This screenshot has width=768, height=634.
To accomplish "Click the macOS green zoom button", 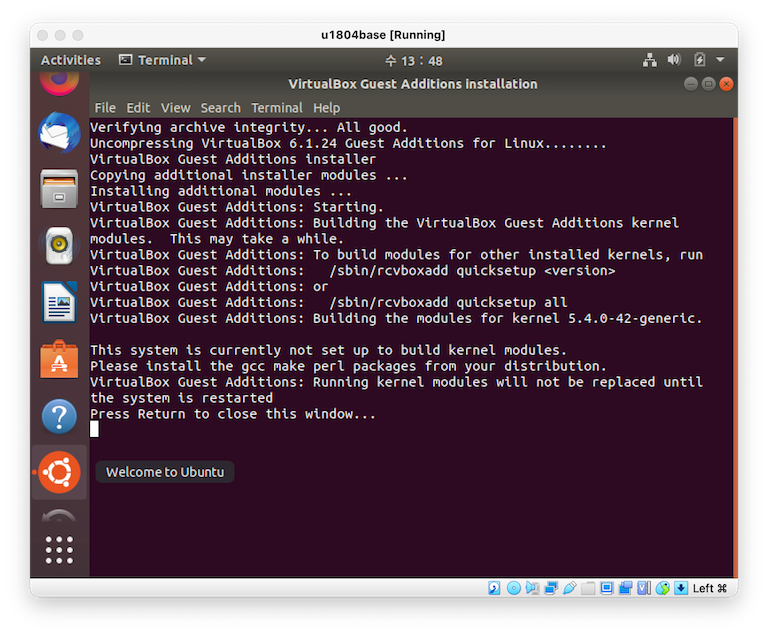I will pyautogui.click(x=78, y=35).
